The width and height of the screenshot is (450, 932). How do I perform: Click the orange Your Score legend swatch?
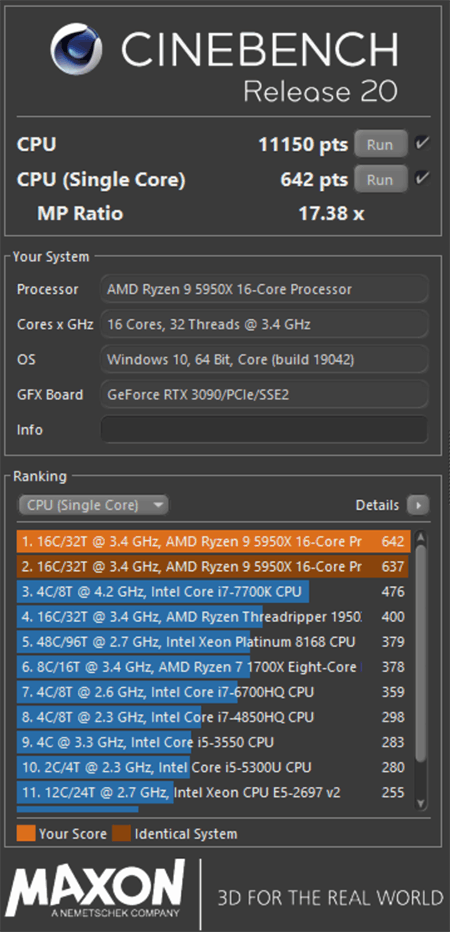tap(26, 833)
